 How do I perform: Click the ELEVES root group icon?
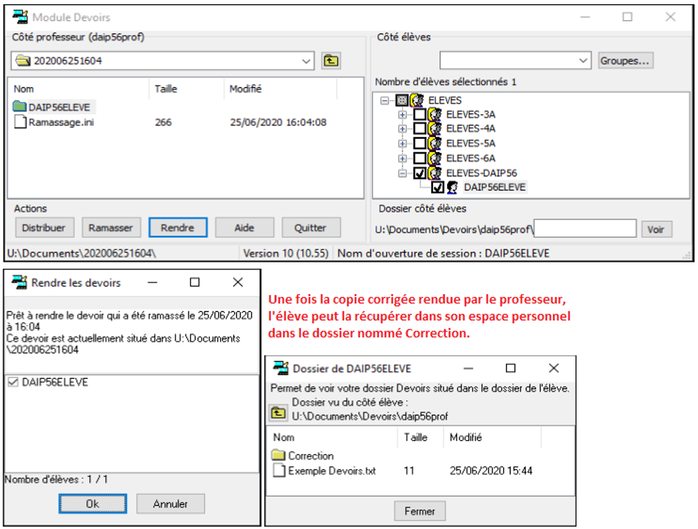point(418,101)
